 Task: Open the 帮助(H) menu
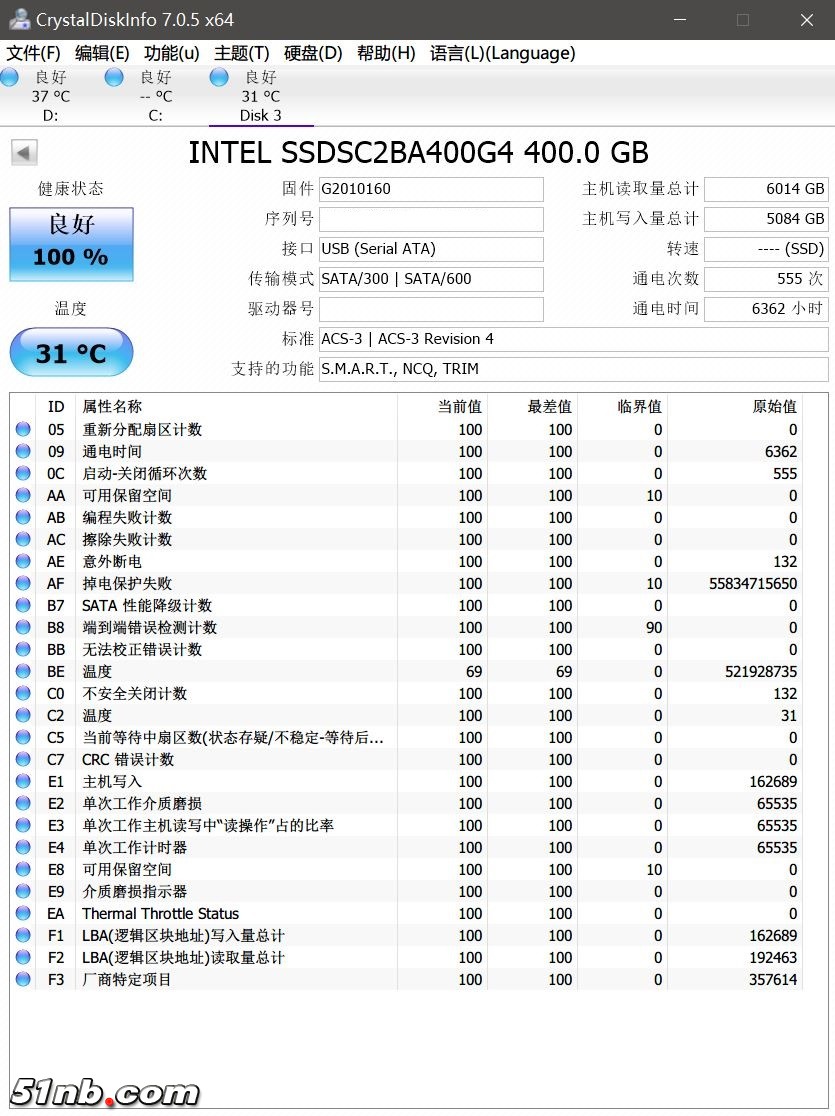pyautogui.click(x=387, y=53)
